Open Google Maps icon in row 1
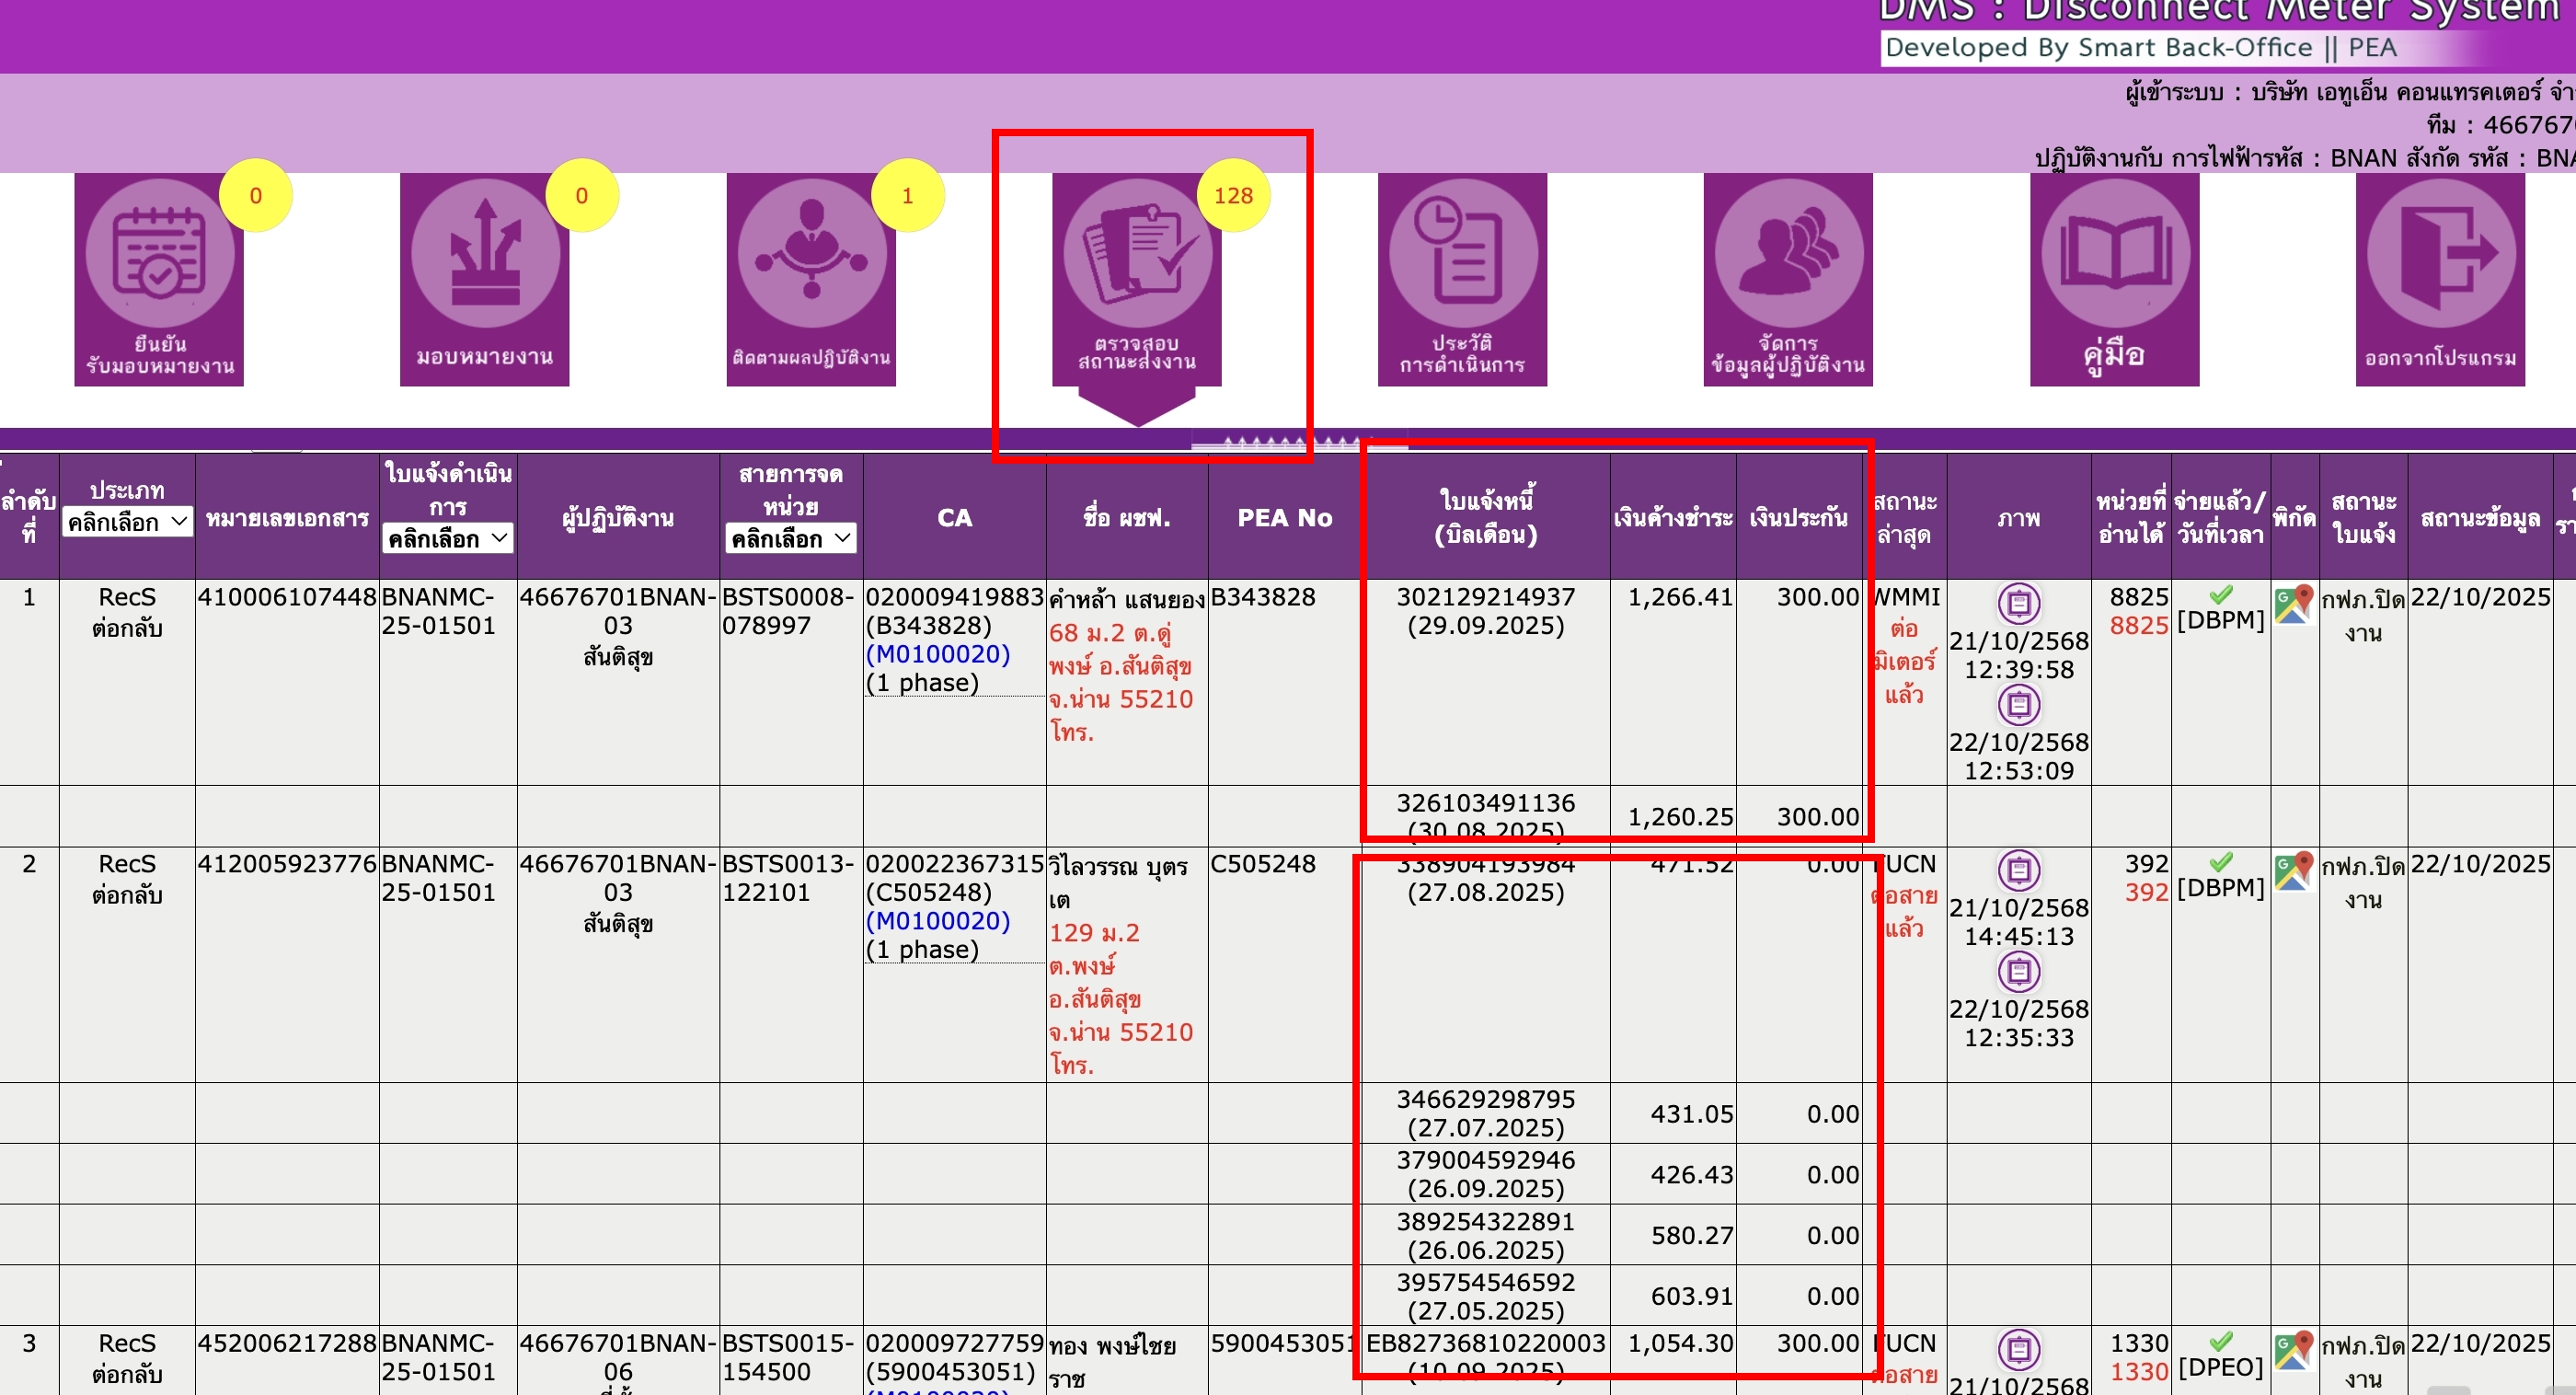2576x1395 pixels. point(2294,604)
